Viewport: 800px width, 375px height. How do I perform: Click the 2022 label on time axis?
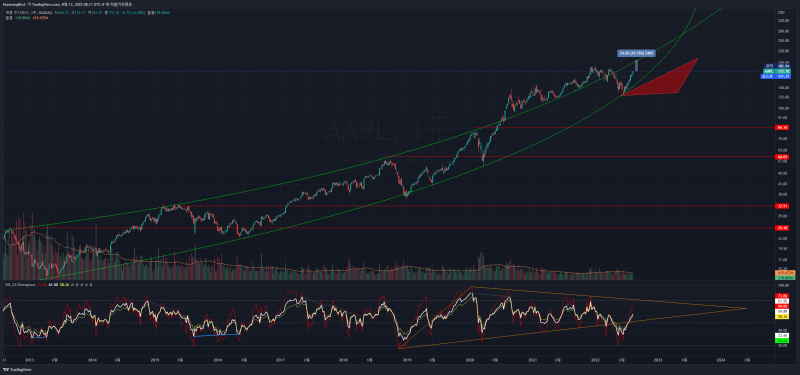596,360
